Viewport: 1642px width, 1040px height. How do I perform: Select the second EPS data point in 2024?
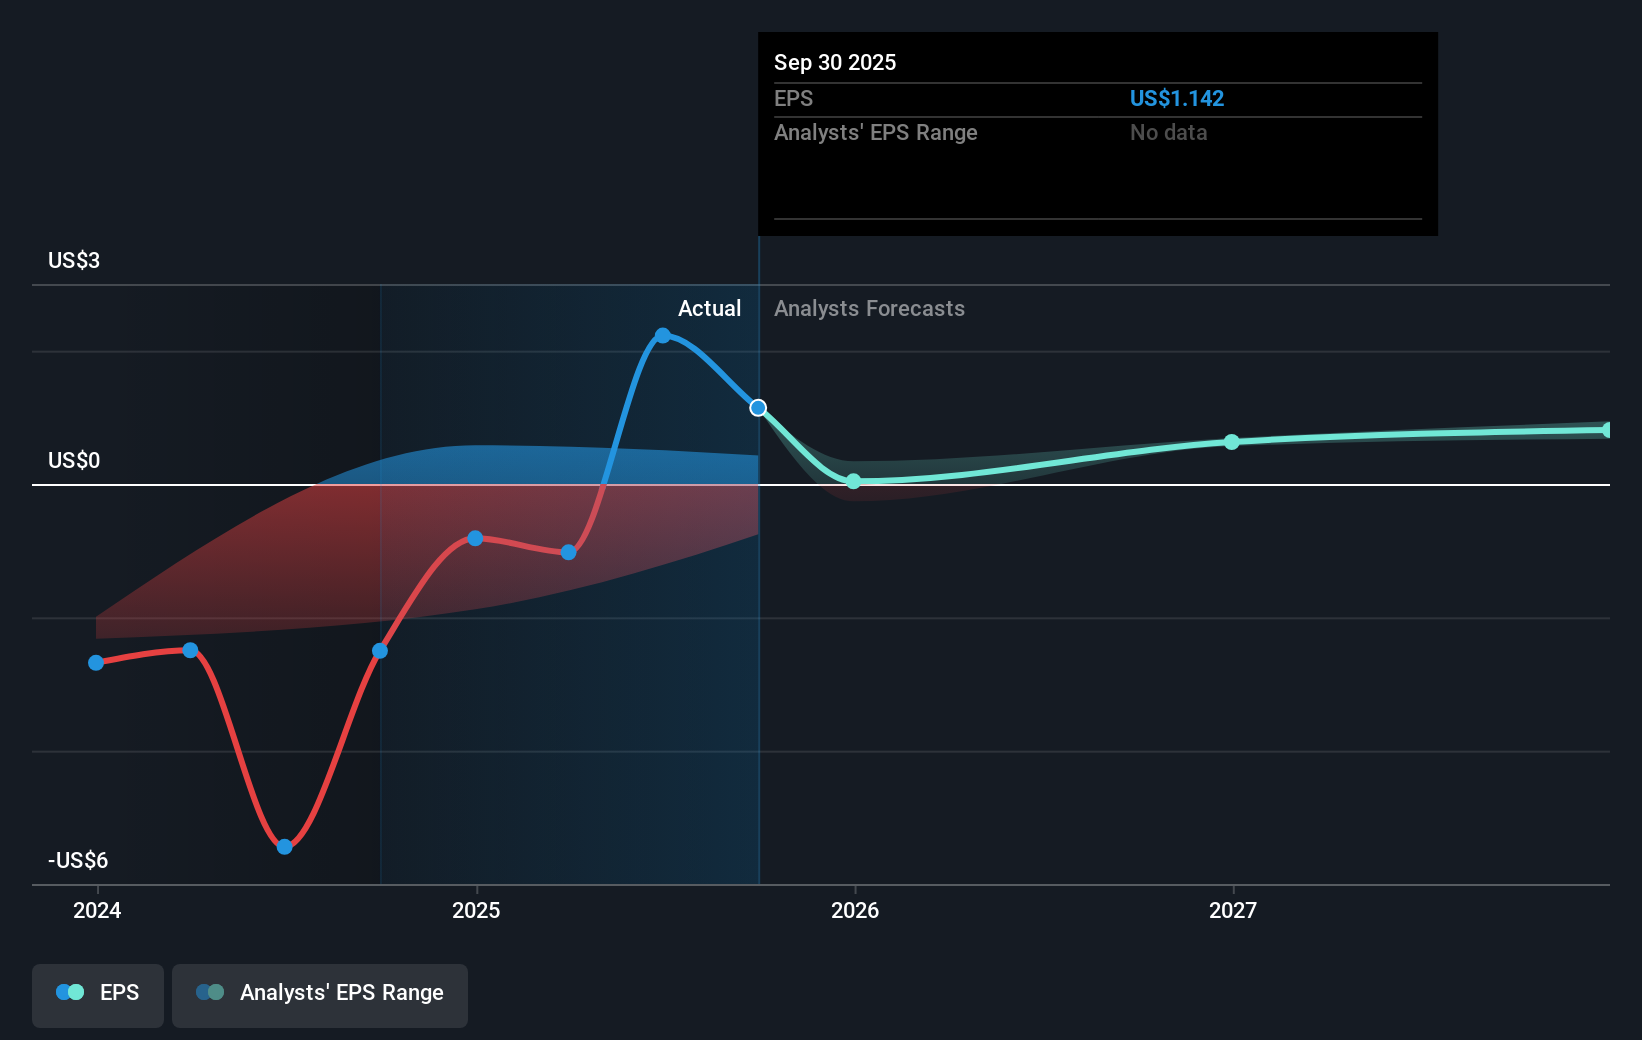tap(191, 650)
